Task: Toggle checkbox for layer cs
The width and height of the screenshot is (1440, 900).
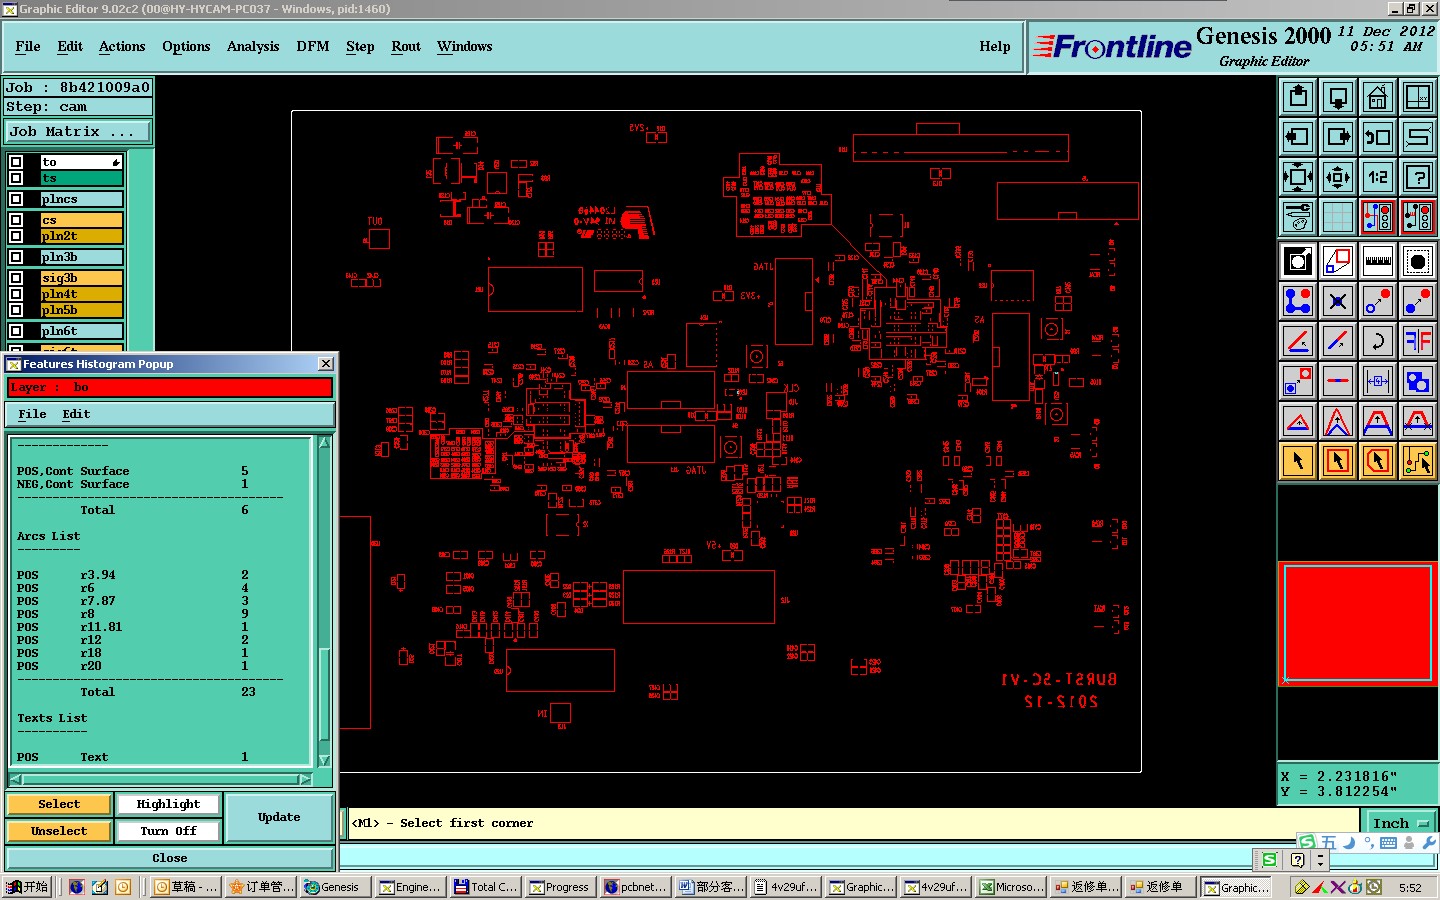Action: pyautogui.click(x=16, y=220)
